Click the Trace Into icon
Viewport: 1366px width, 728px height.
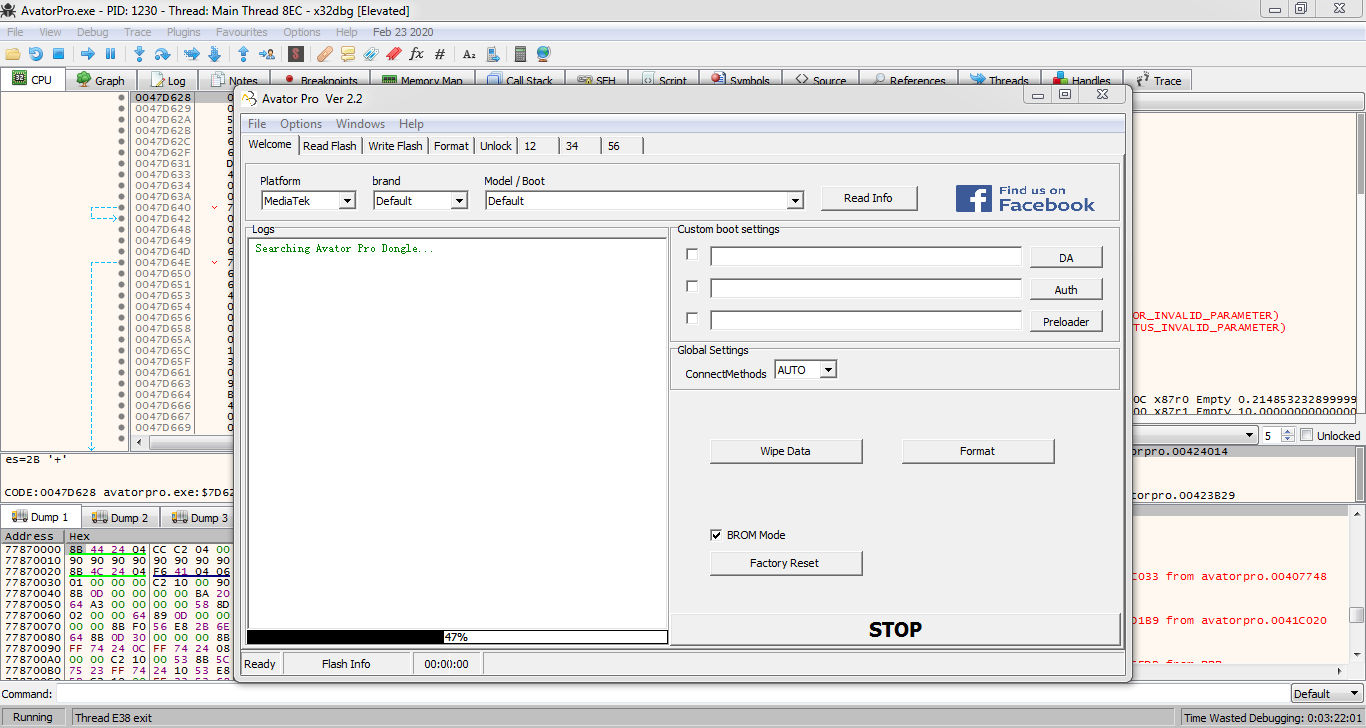tap(191, 54)
